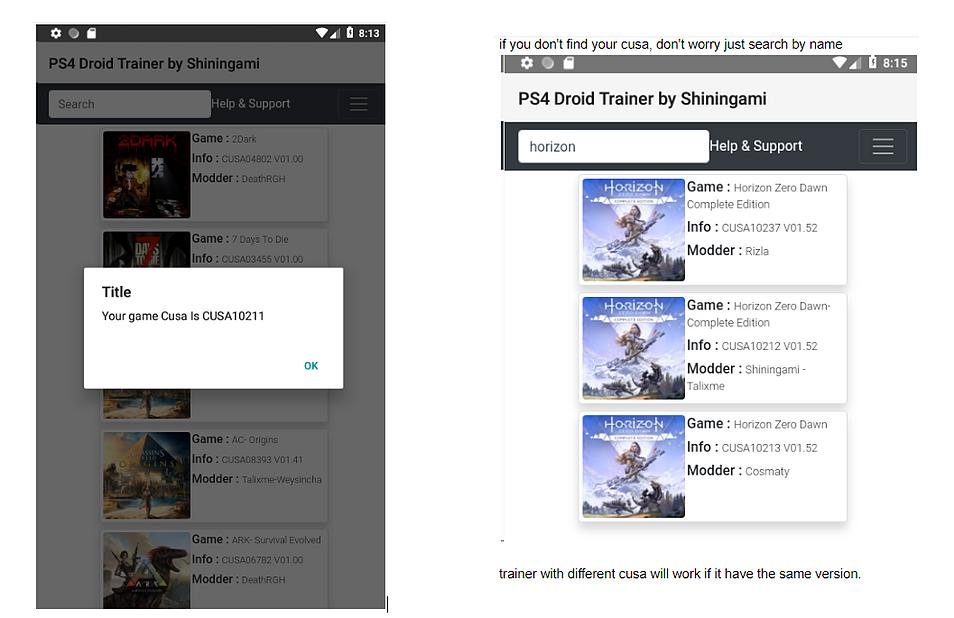Image resolution: width=954 pixels, height=618 pixels.
Task: Tap circle icon in right status bar
Action: pyautogui.click(x=547, y=63)
